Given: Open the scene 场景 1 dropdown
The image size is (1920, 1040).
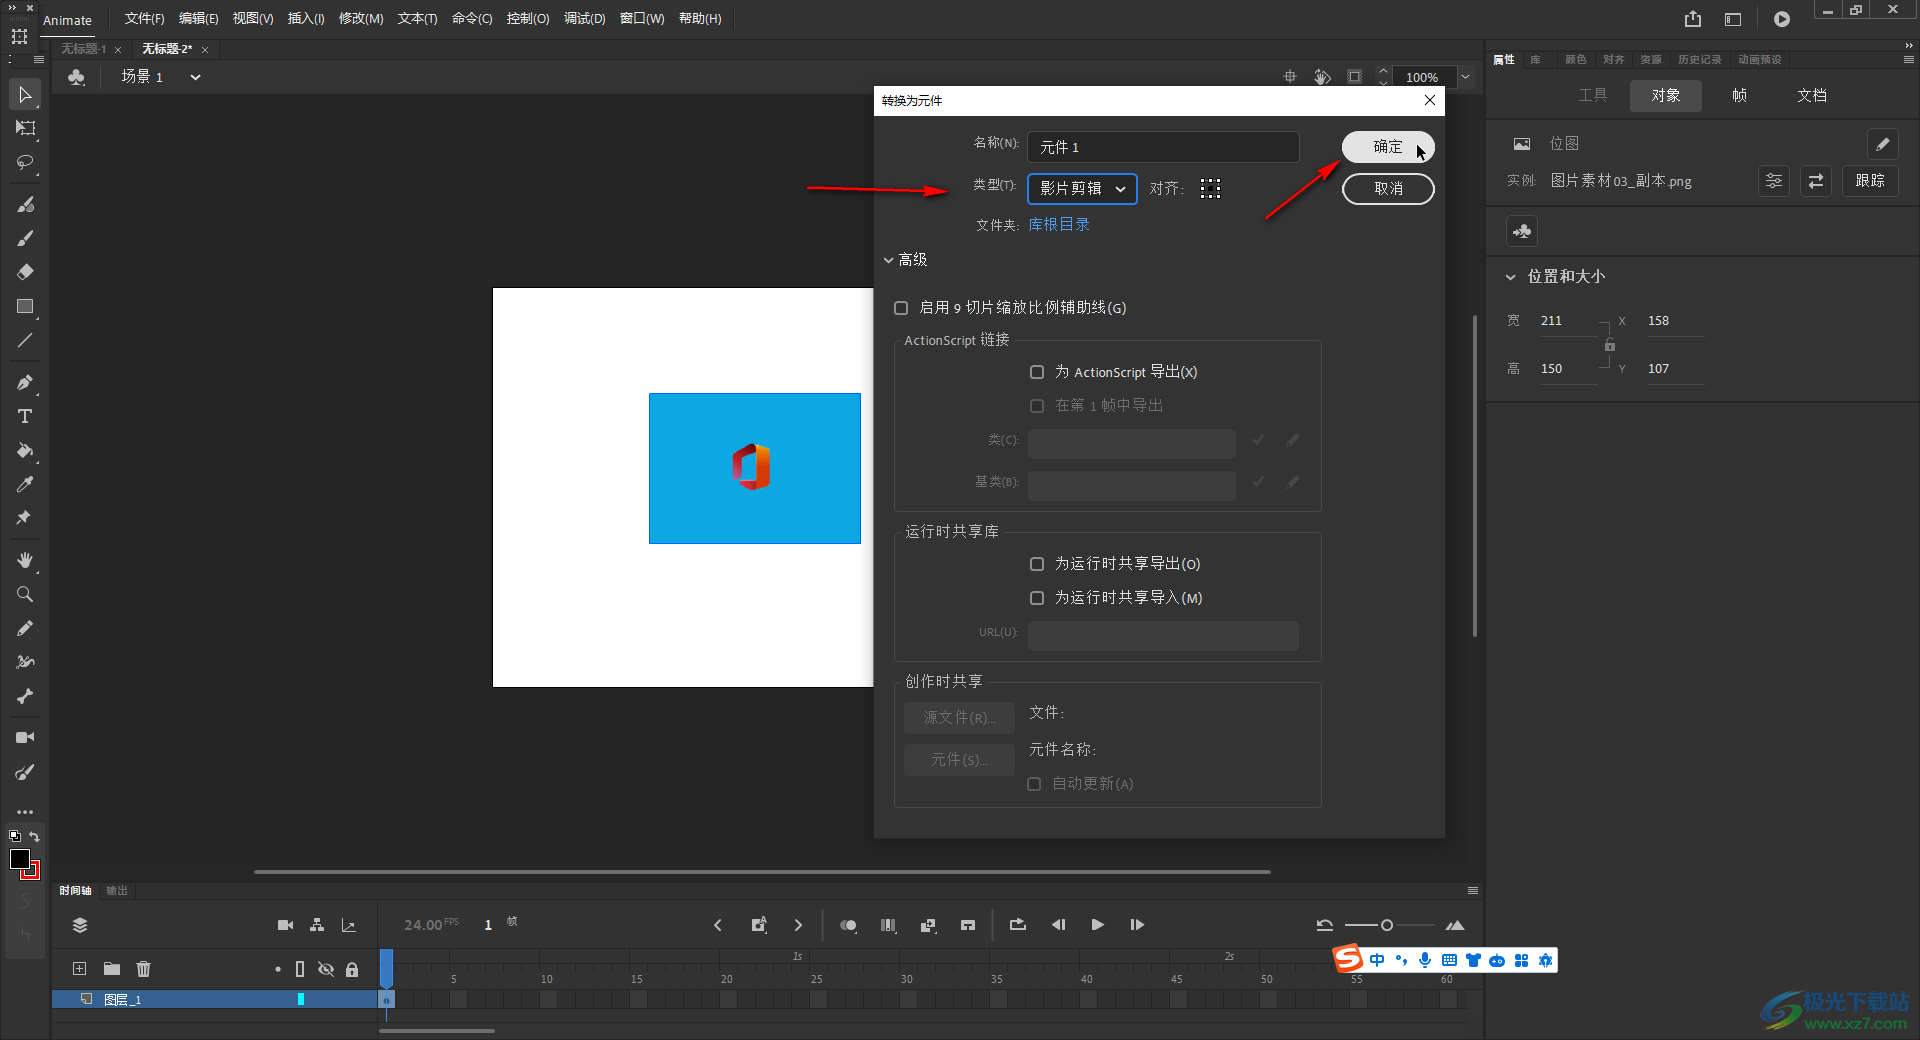Looking at the screenshot, I should pyautogui.click(x=196, y=77).
